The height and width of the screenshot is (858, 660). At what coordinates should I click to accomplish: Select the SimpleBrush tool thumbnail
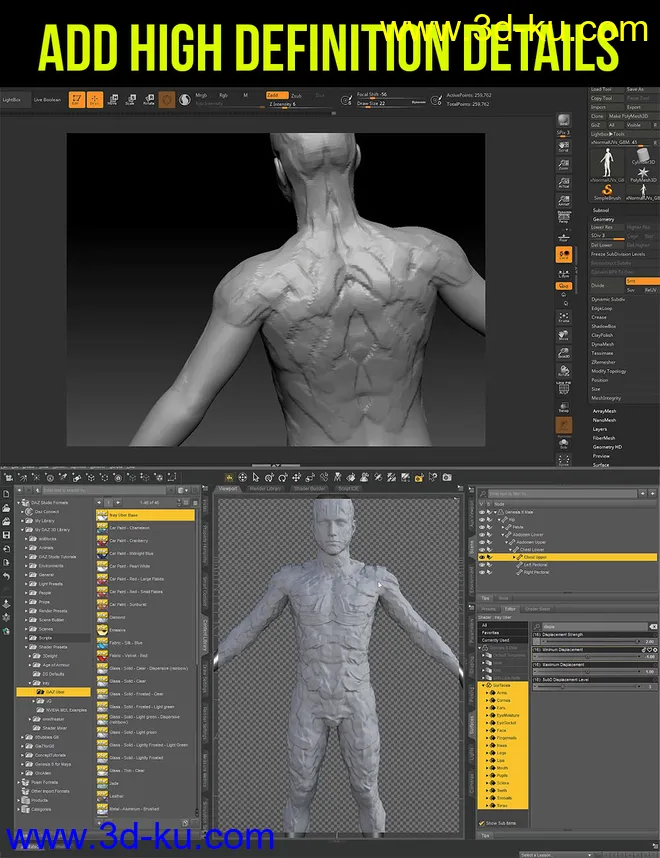[x=607, y=191]
